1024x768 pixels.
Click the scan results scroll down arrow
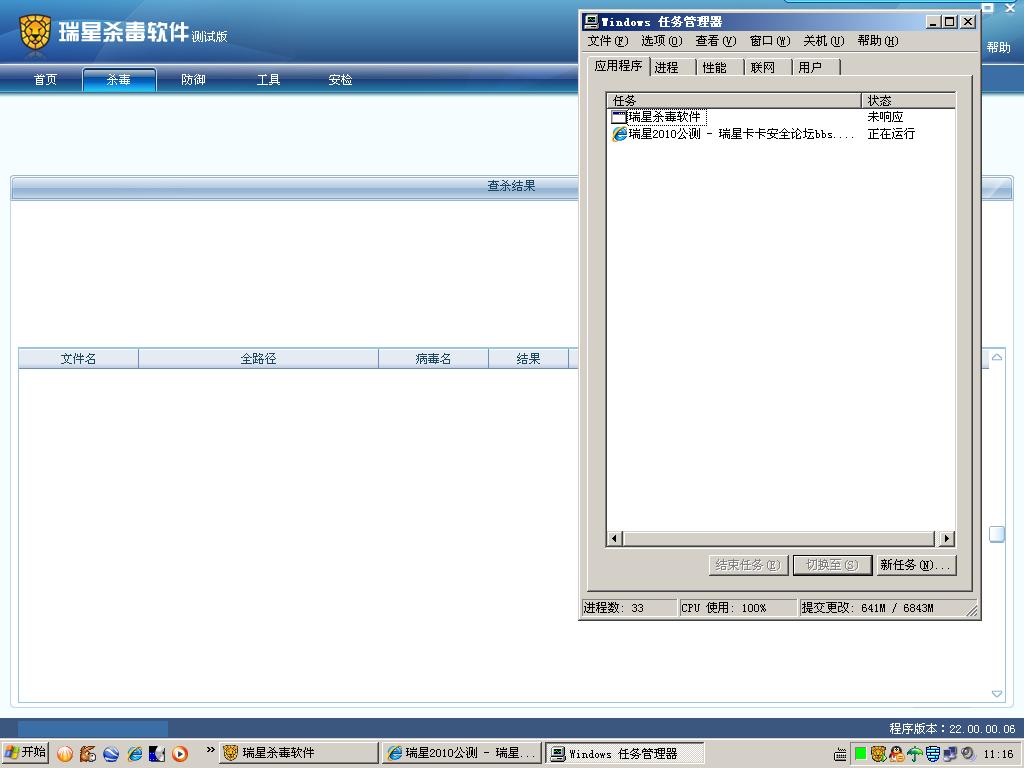pyautogui.click(x=997, y=694)
